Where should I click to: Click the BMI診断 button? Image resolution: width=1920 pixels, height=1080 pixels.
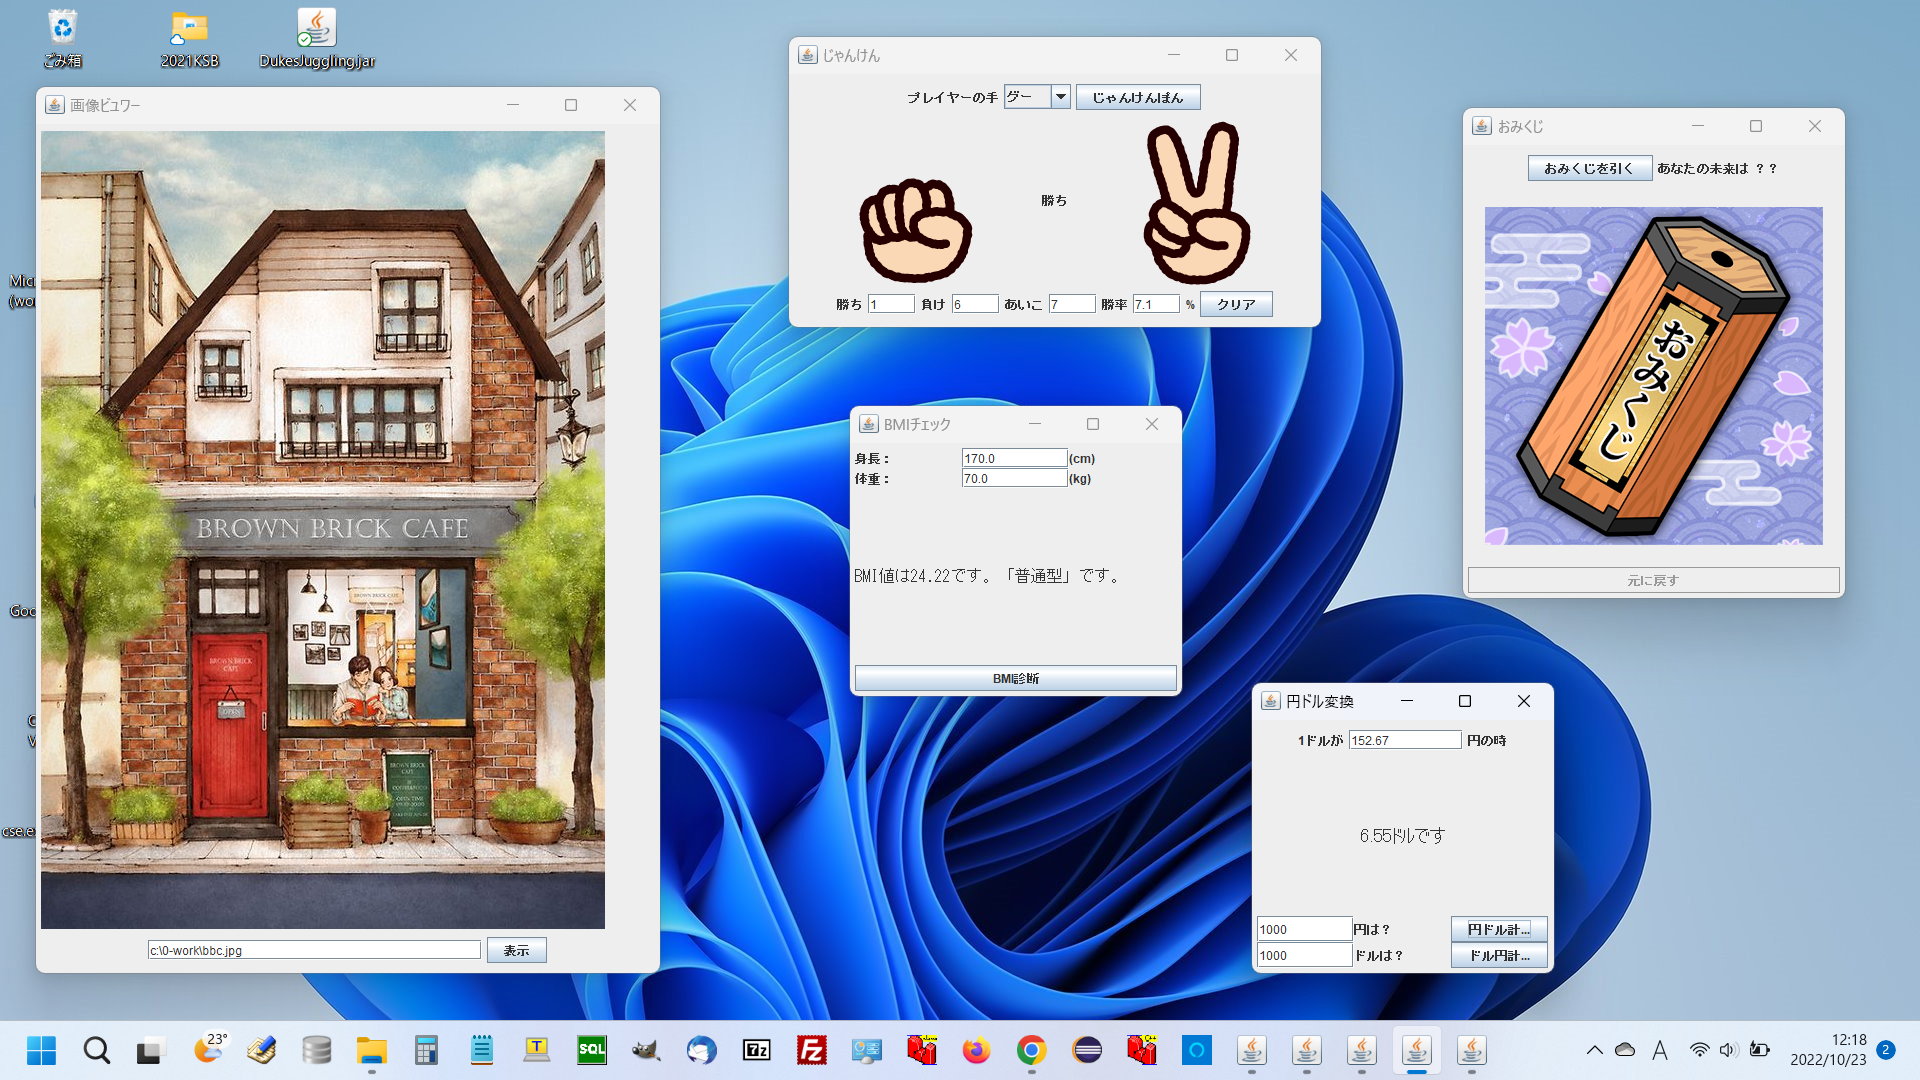[x=1016, y=678]
